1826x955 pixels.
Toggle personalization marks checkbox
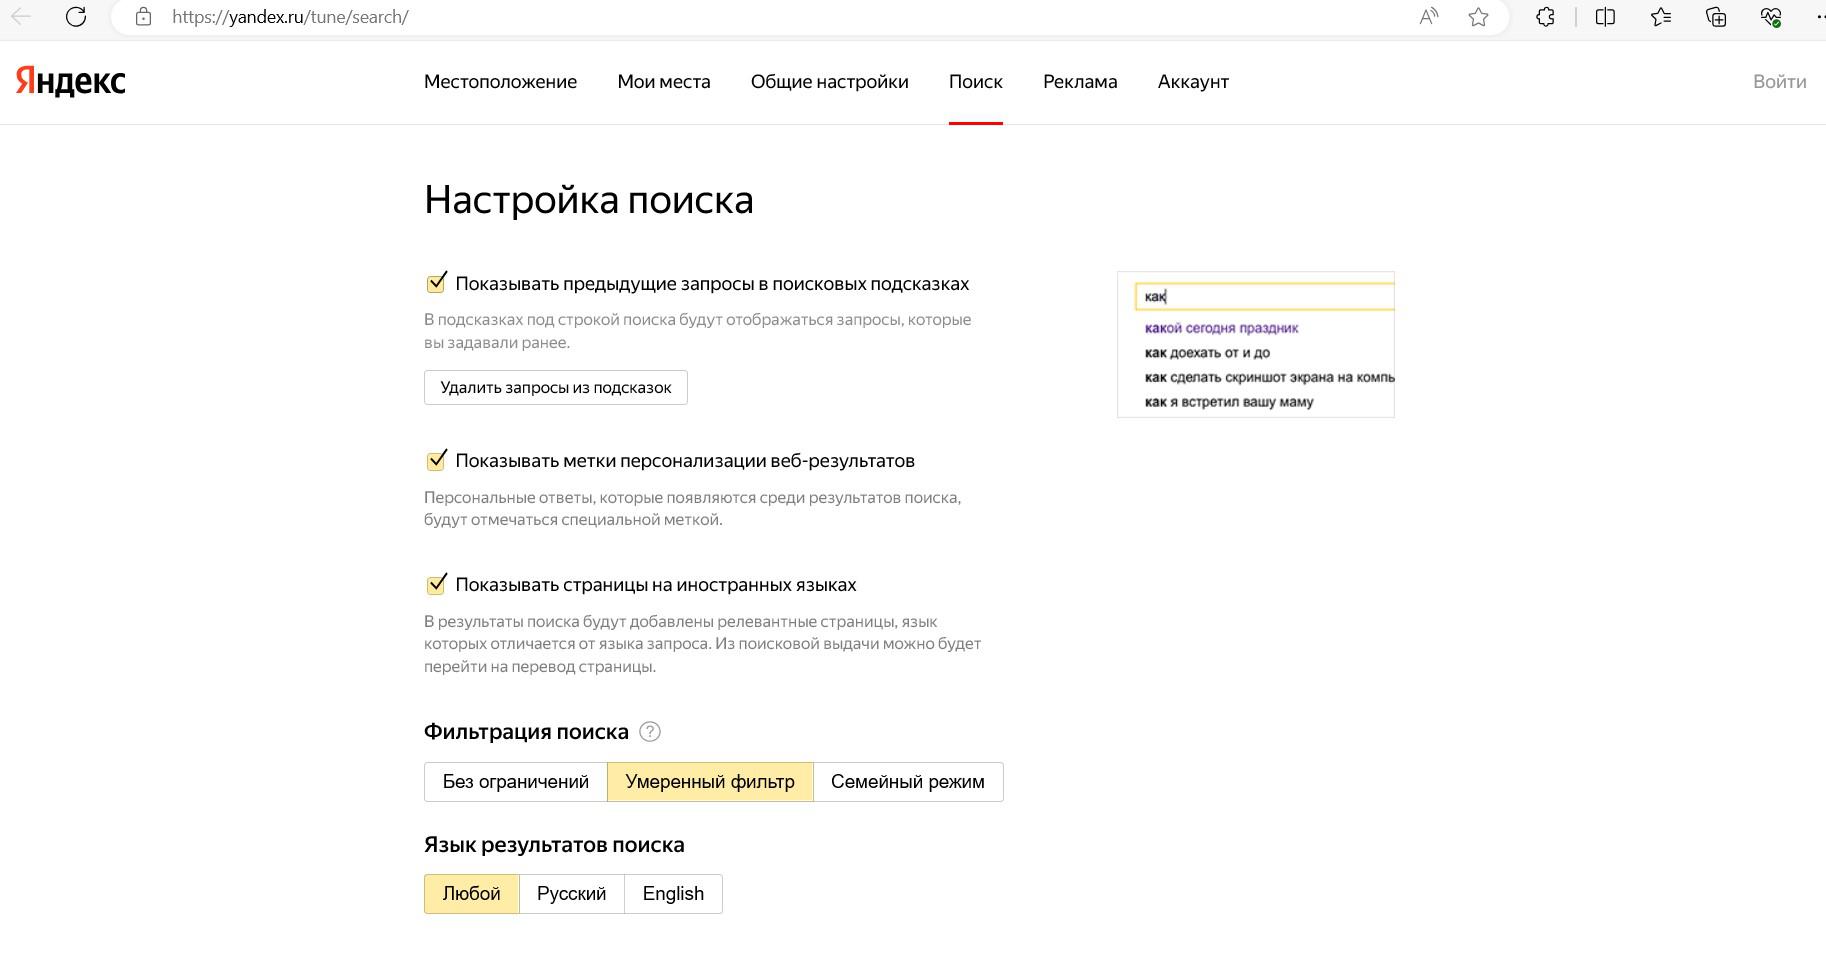tap(436, 461)
